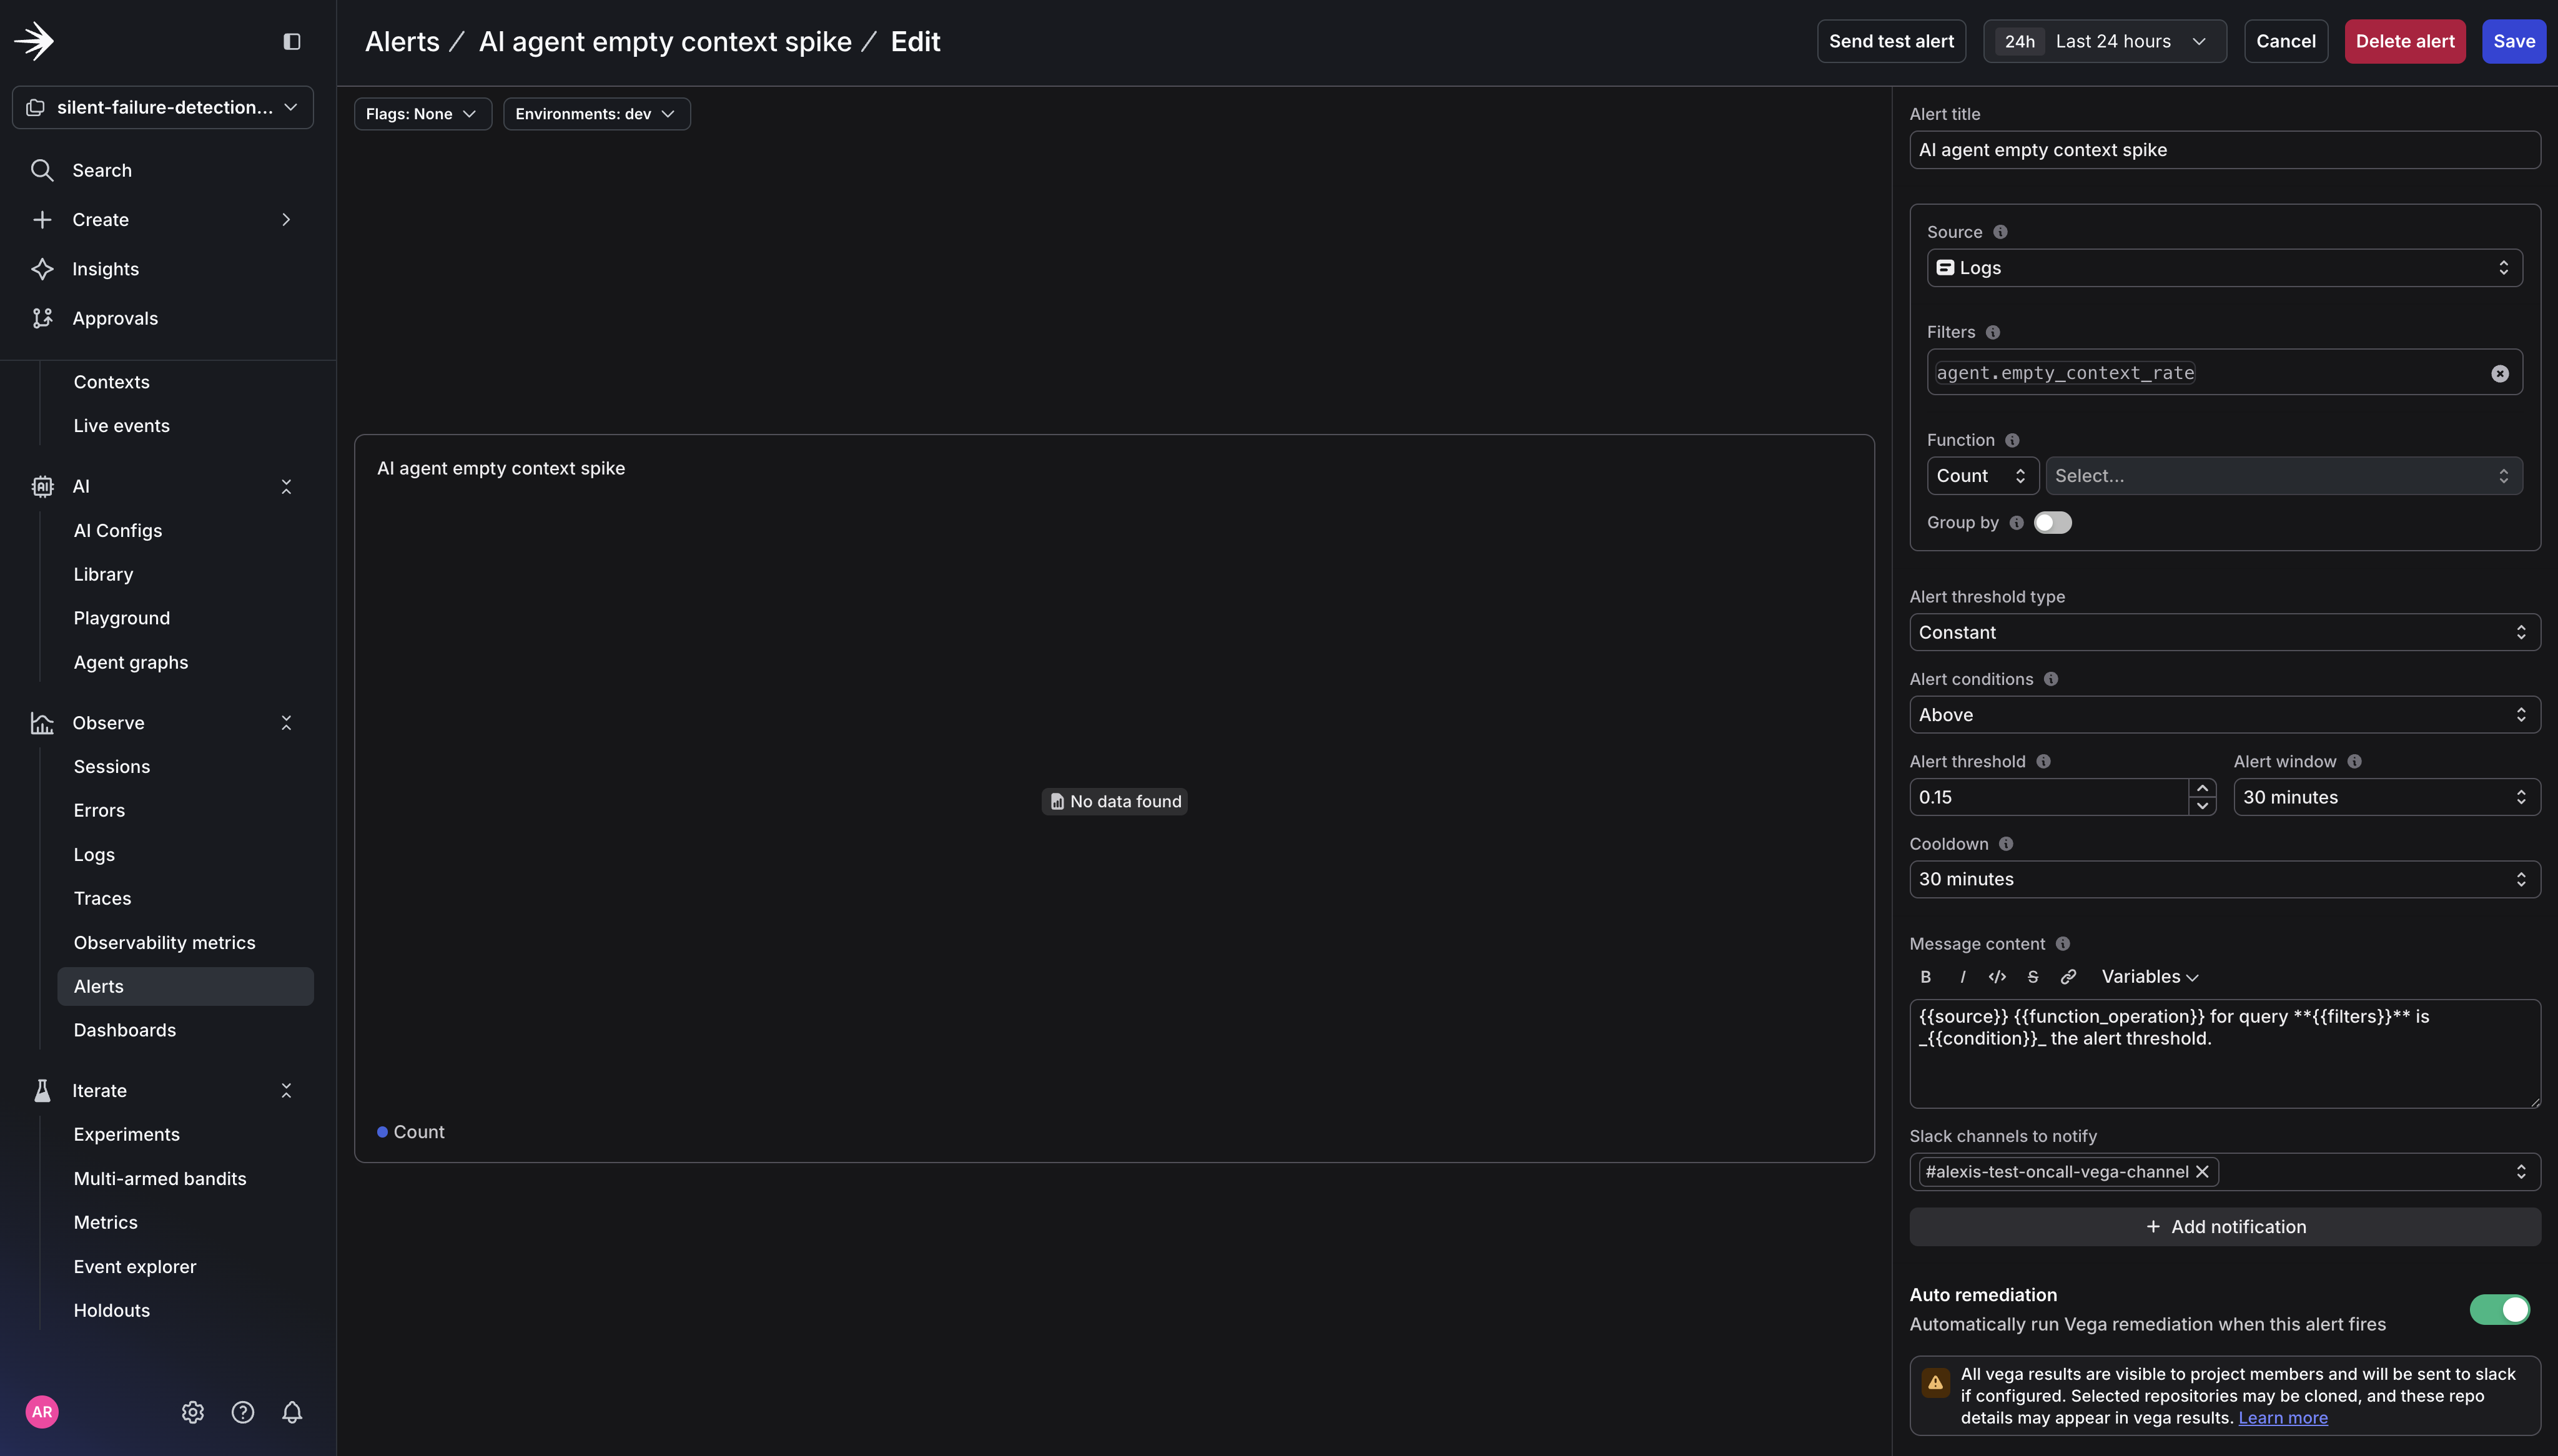Insert code formatting in message content
This screenshot has height=1456, width=2558.
click(1997, 977)
